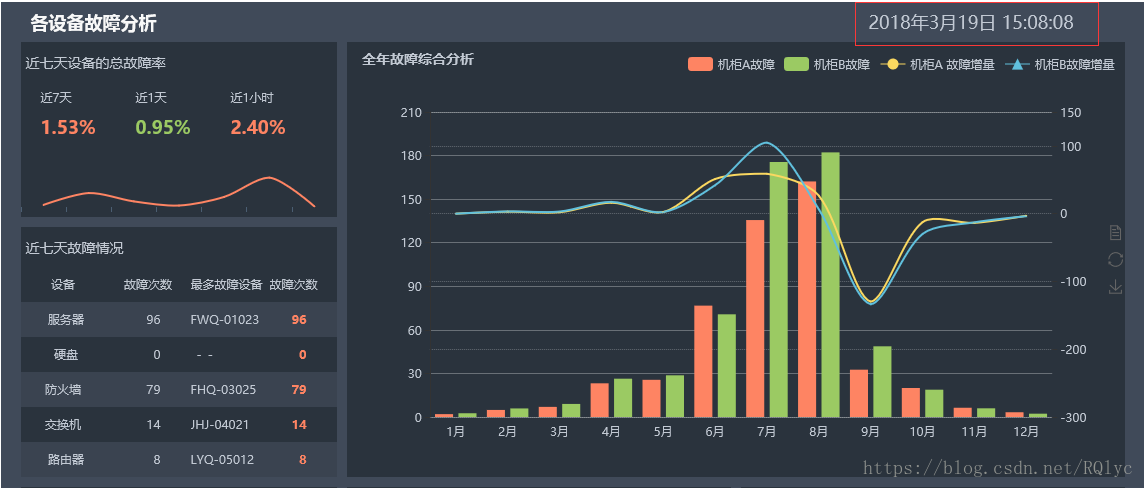Toggle the 机柜A故障 legend series
The image size is (1144, 488).
pos(731,65)
